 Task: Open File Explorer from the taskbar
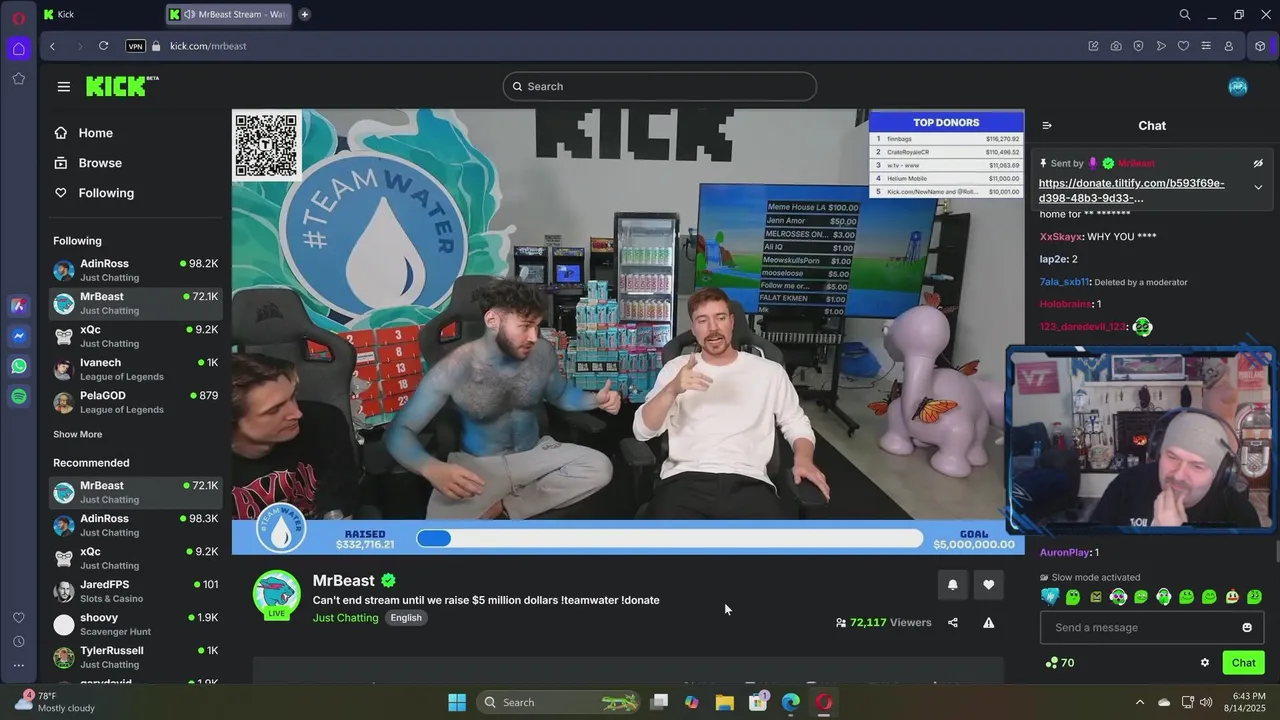(x=724, y=702)
